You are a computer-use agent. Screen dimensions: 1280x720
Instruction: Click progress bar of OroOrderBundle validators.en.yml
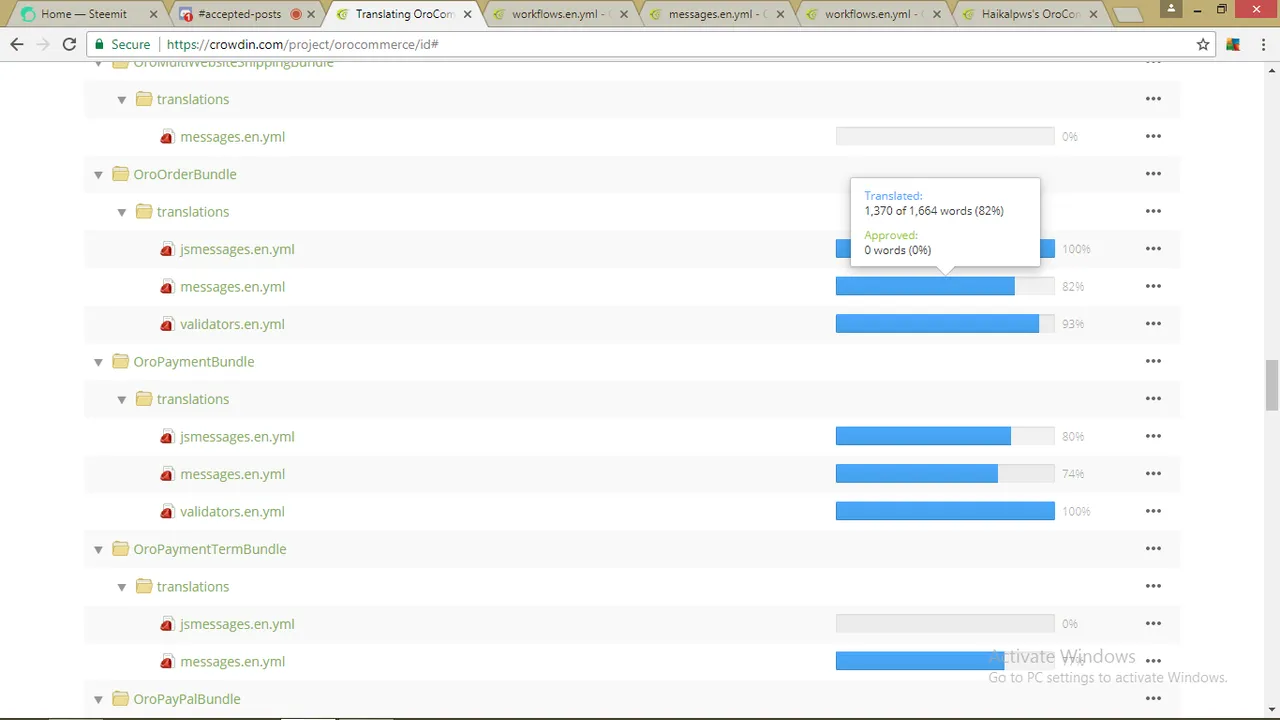(945, 324)
